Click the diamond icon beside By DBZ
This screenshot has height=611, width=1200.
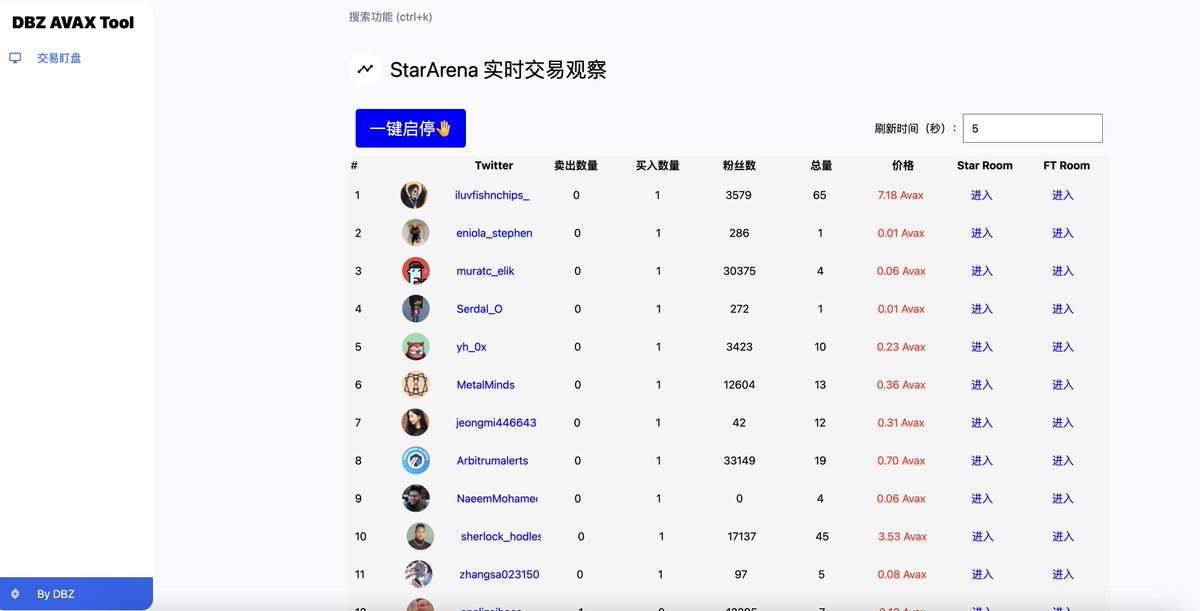point(15,594)
